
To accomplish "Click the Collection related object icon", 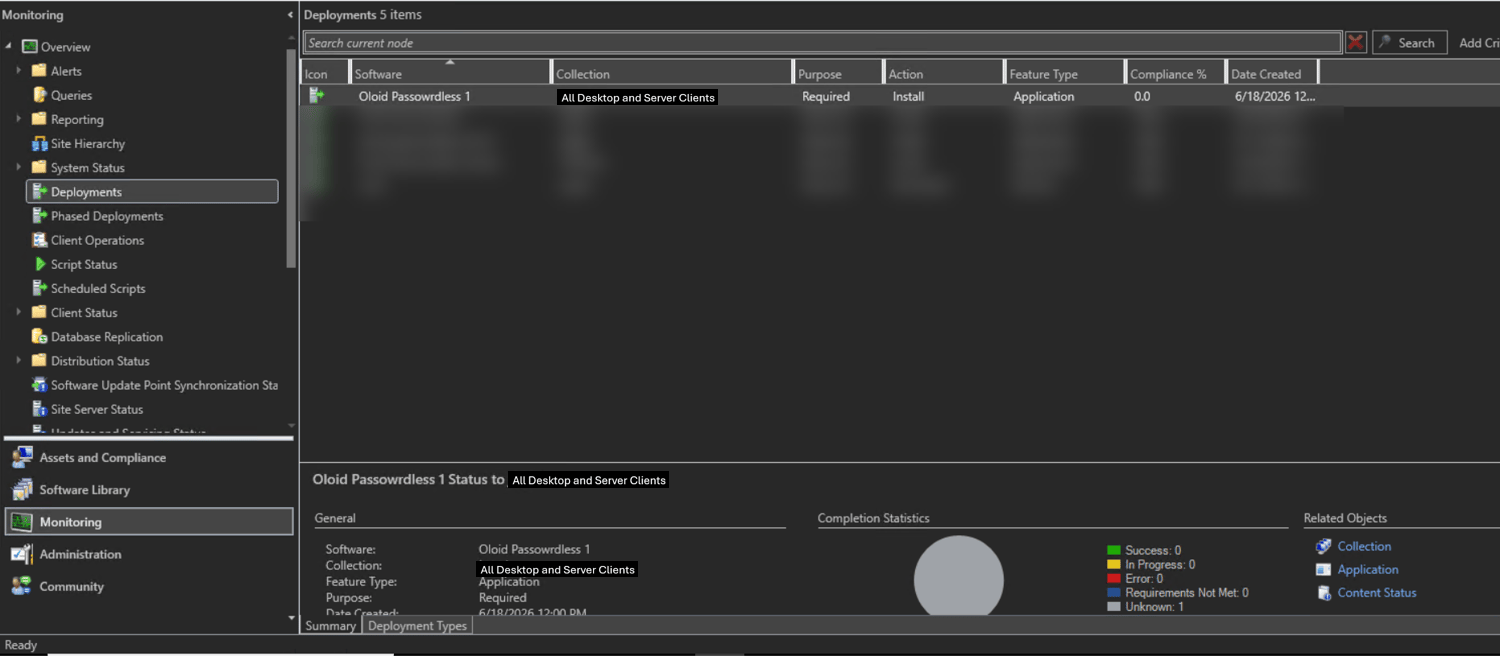I will pyautogui.click(x=1323, y=546).
